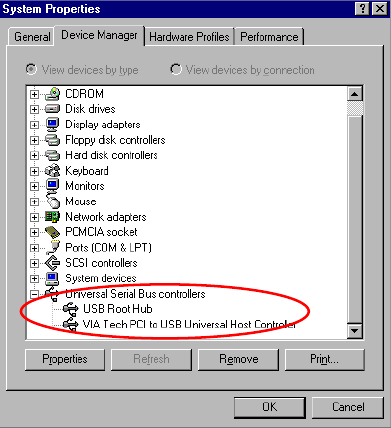Select the Mouse device icon
The image size is (391, 428).
click(52, 200)
